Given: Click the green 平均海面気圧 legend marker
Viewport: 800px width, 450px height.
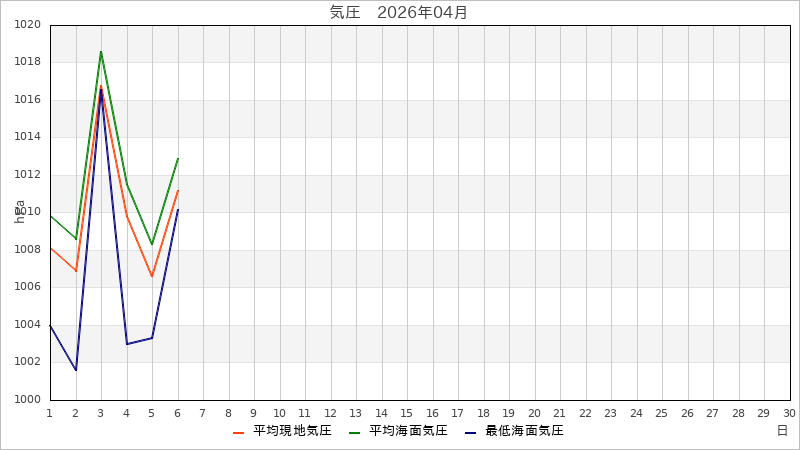Looking at the screenshot, I should coord(355,432).
